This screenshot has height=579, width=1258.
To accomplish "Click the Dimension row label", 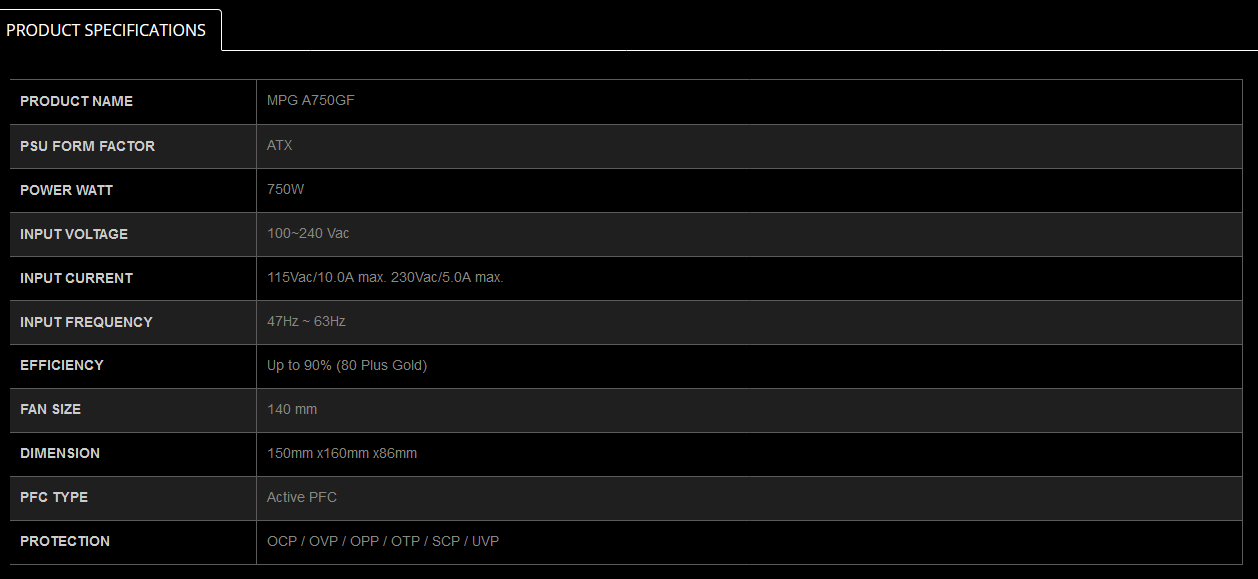I will tap(60, 453).
